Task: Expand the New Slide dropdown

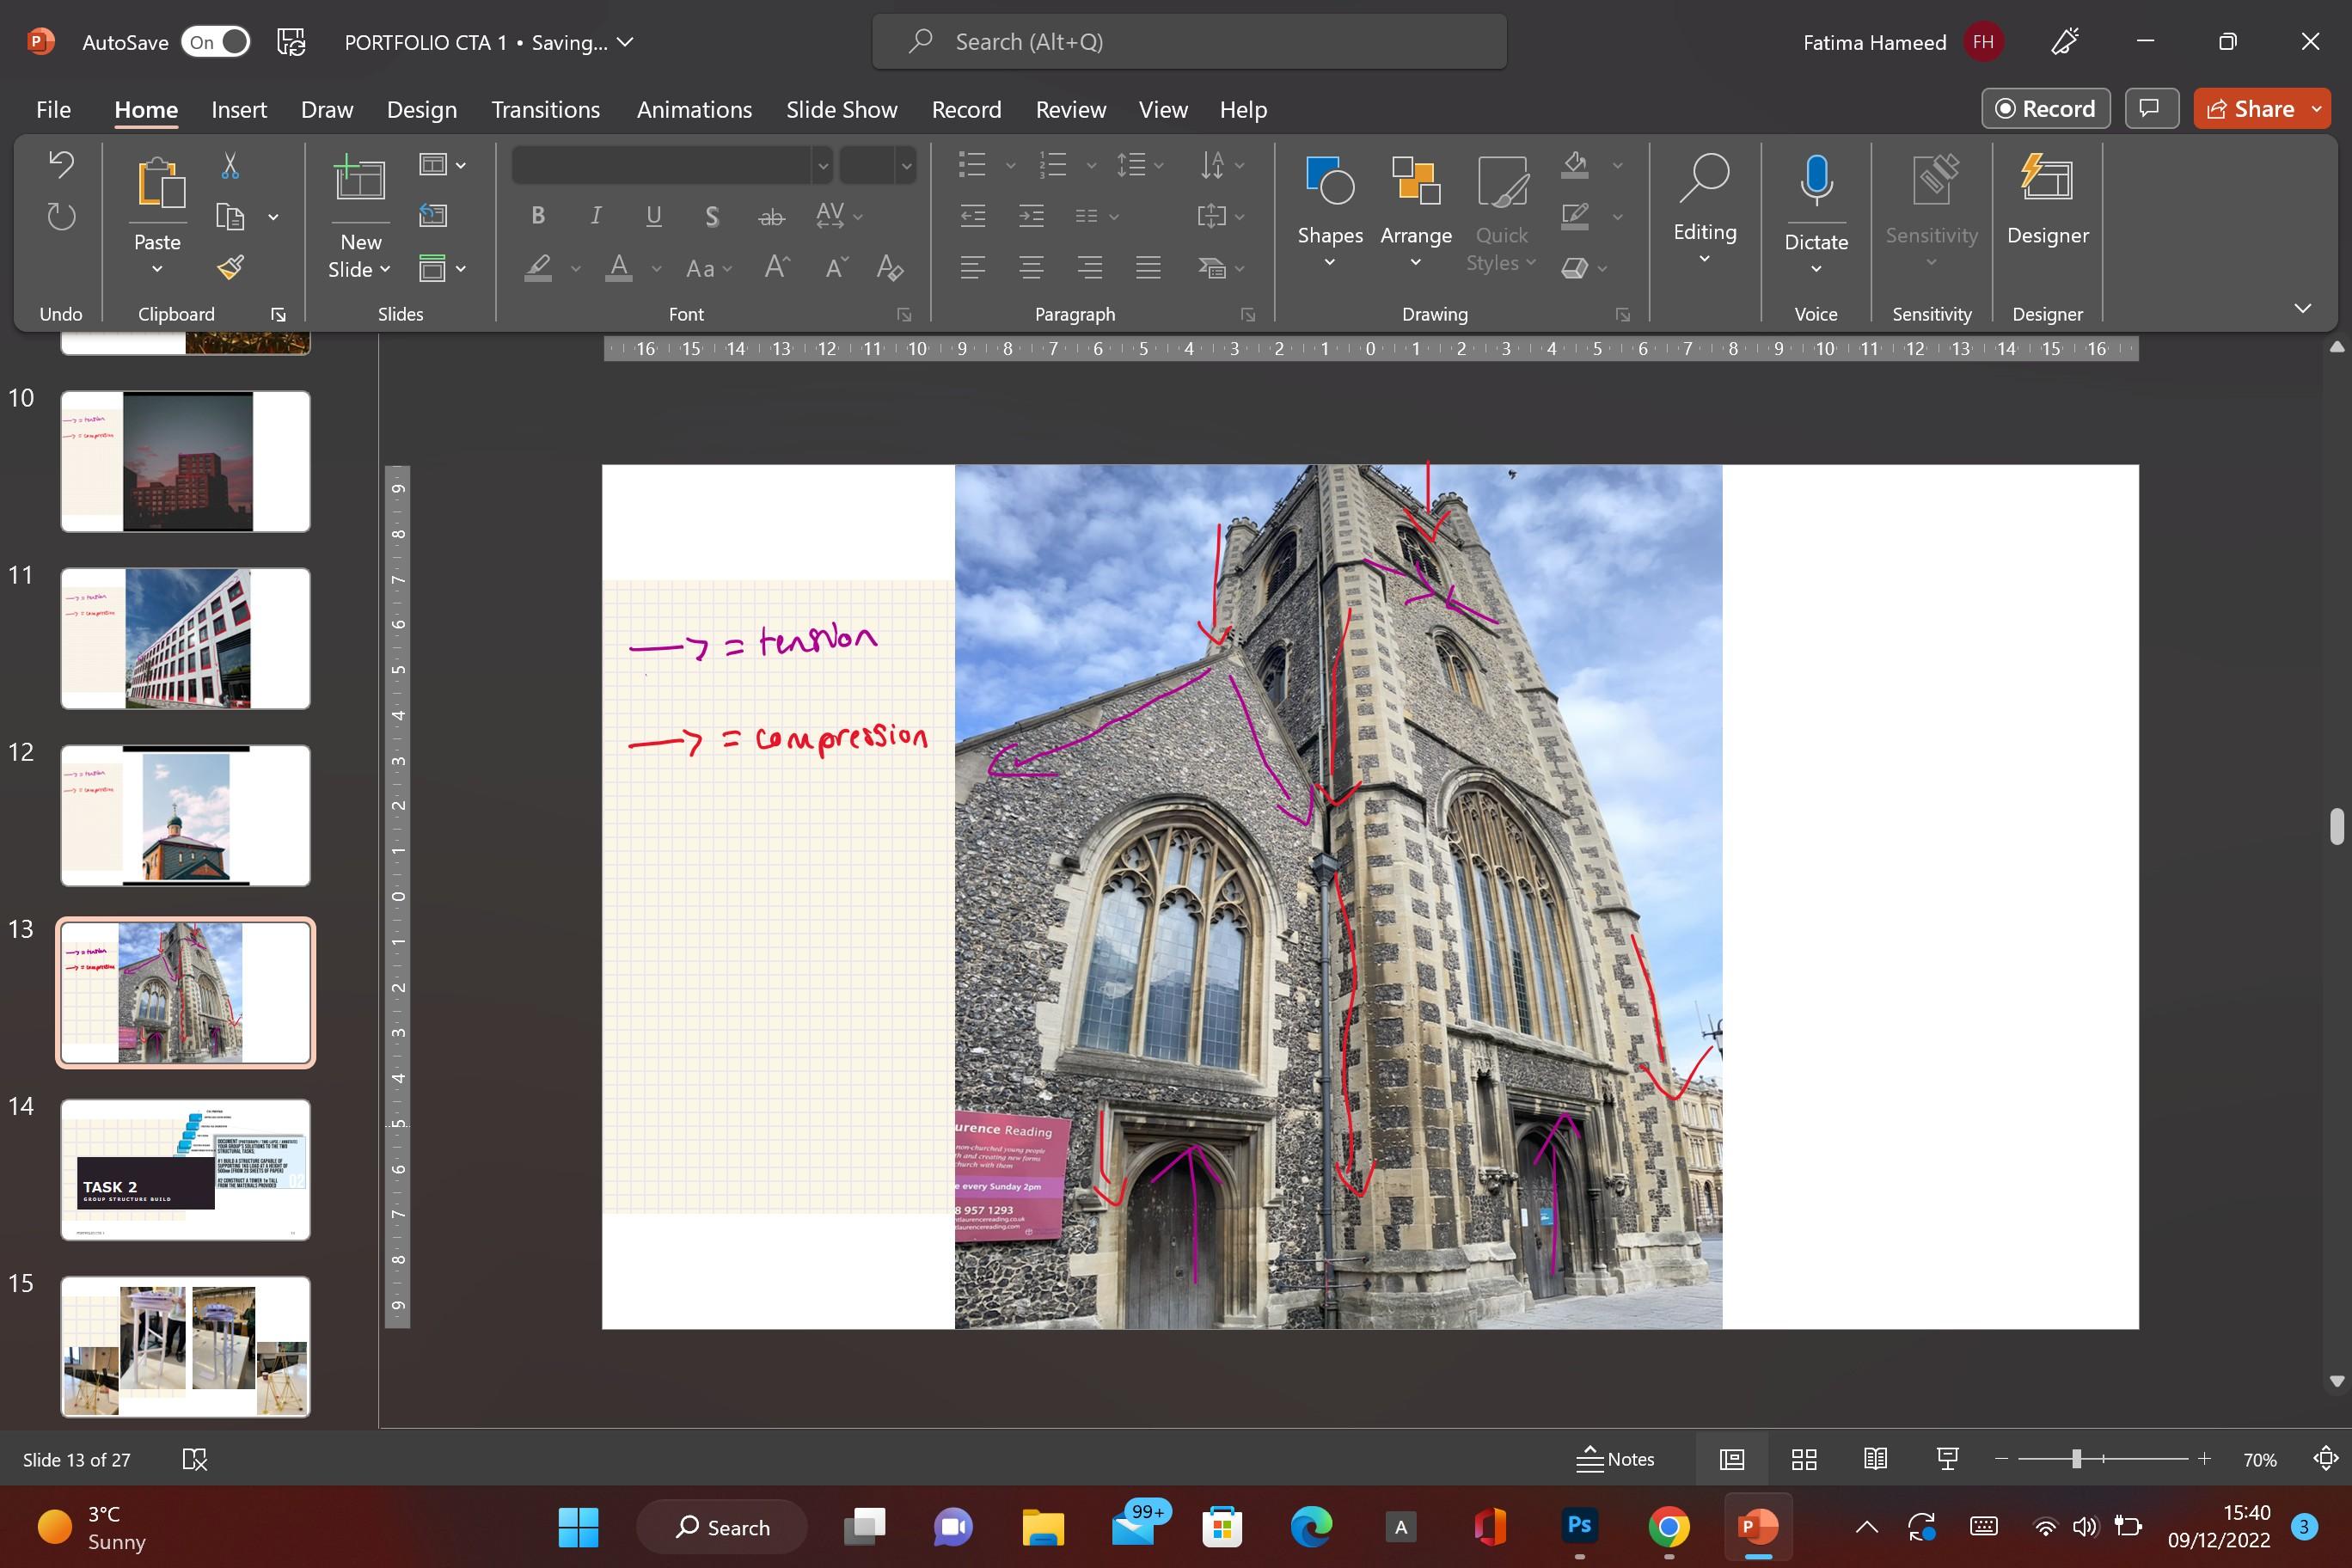Action: click(384, 270)
